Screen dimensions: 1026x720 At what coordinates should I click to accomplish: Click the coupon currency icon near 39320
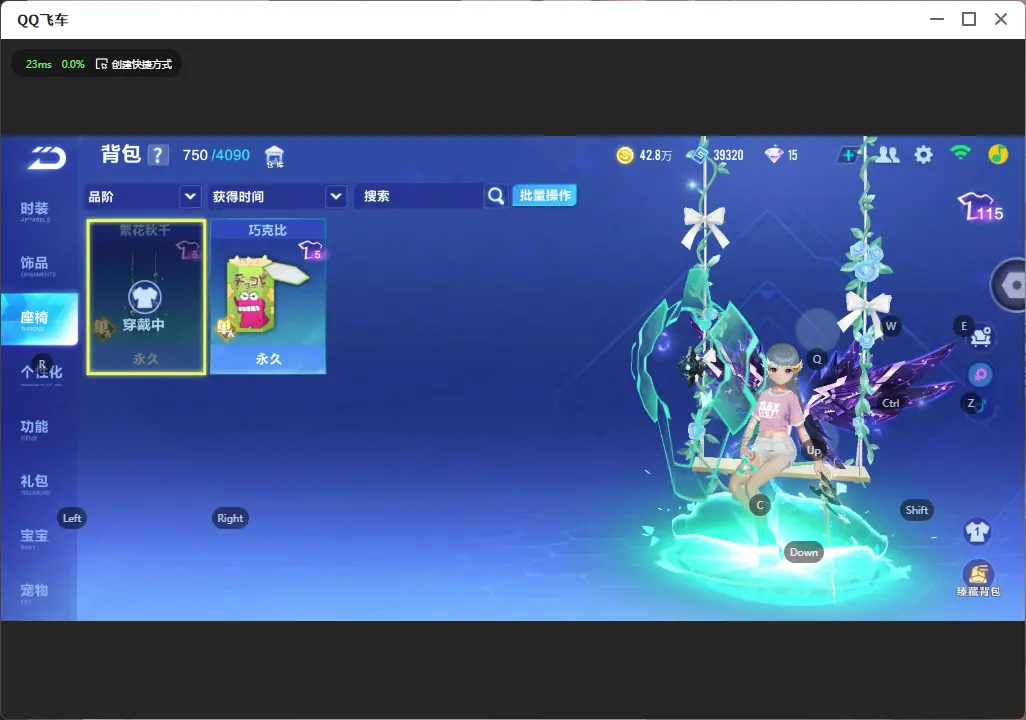pyautogui.click(x=699, y=155)
